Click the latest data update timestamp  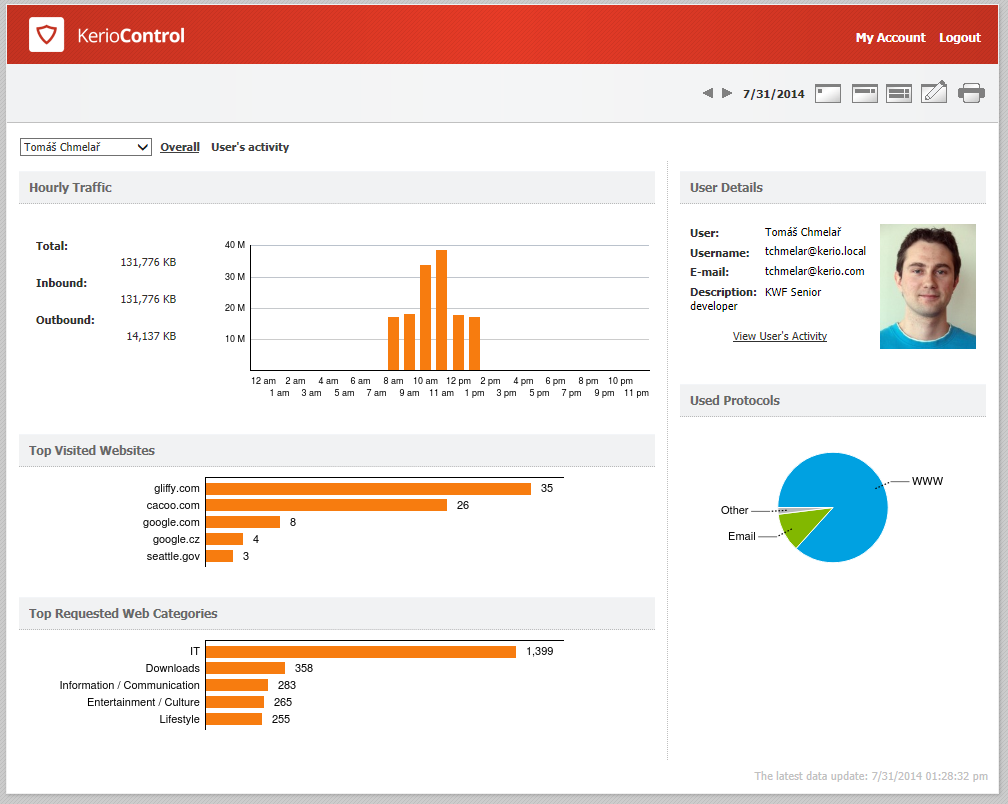871,776
